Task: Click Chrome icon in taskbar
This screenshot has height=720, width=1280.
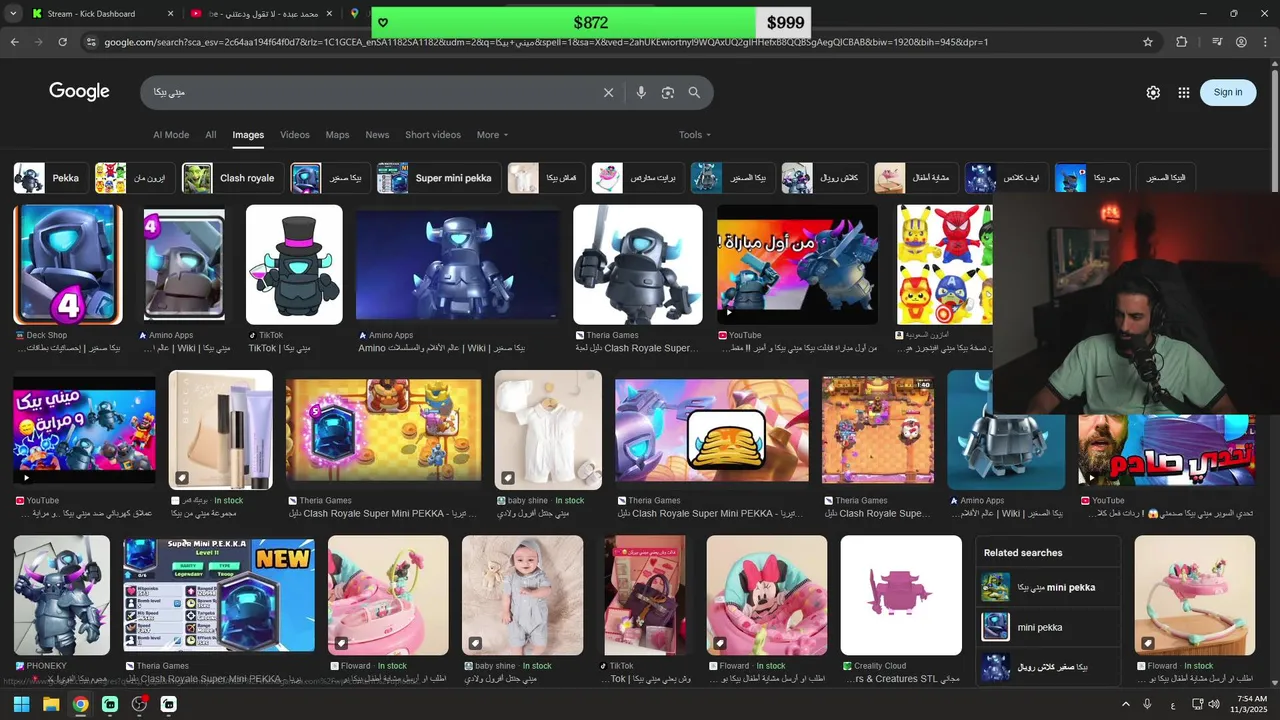Action: (x=80, y=704)
